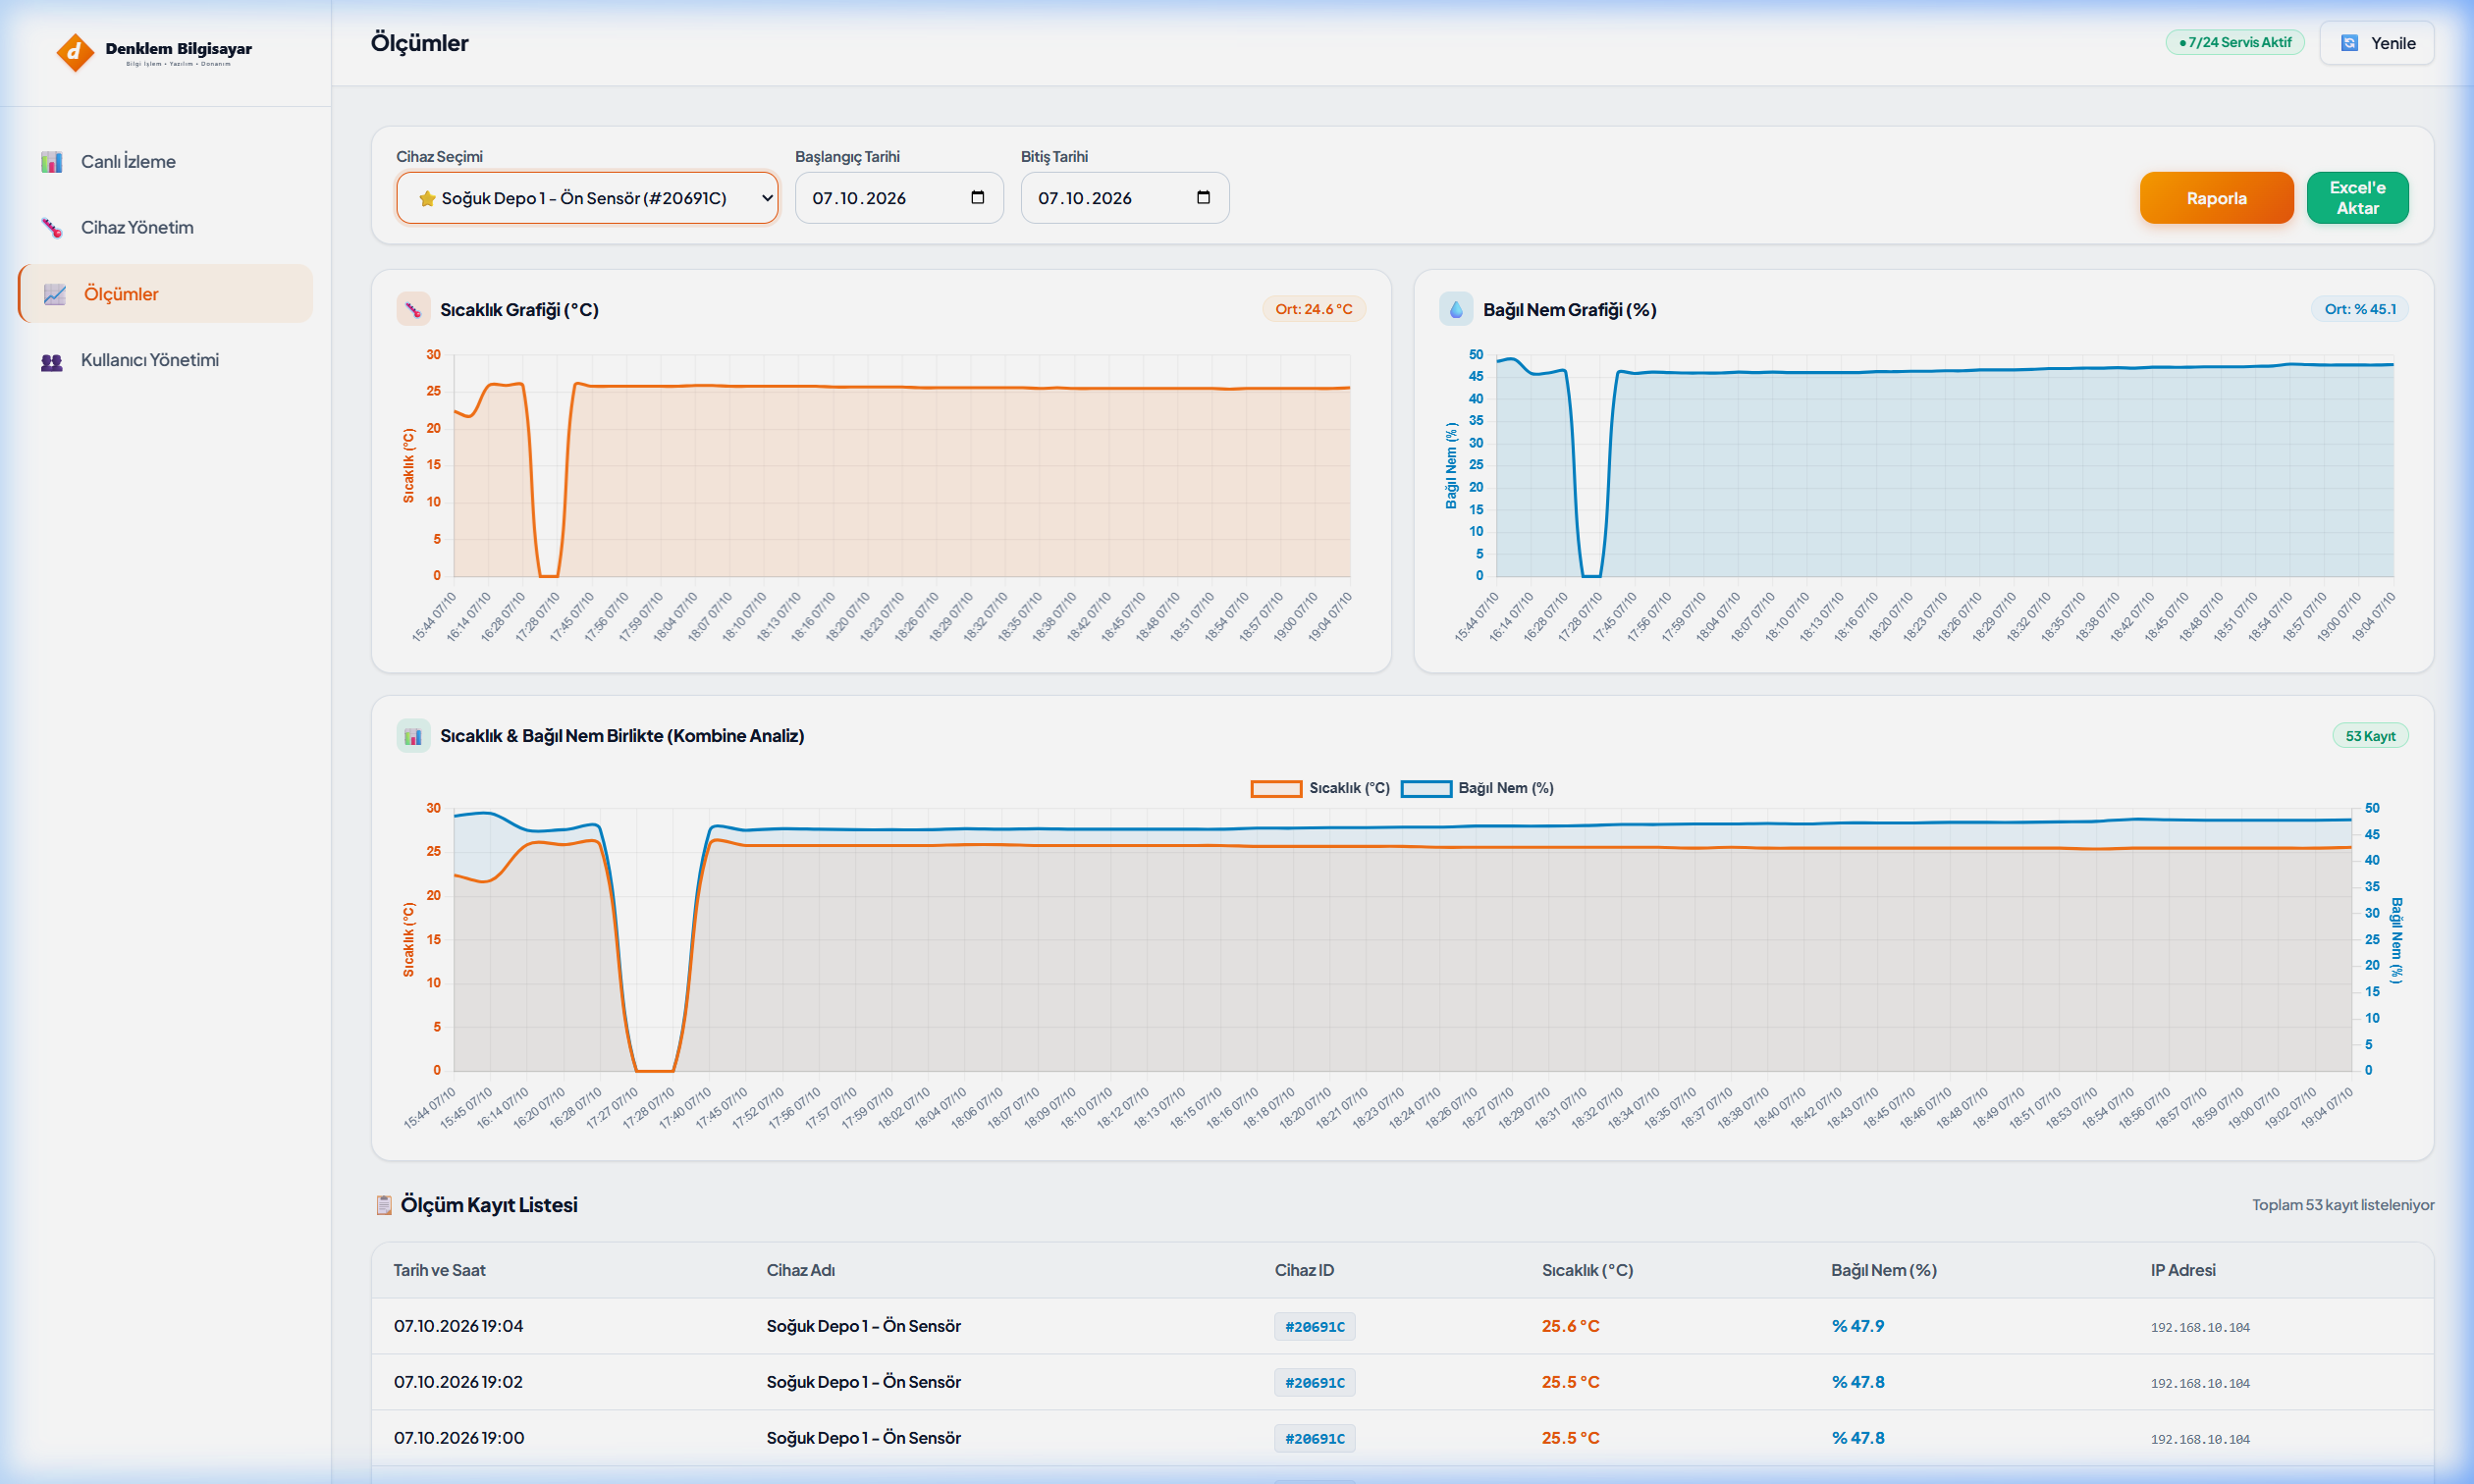
Task: Click the Cihaz ID column header
Action: [1304, 1270]
